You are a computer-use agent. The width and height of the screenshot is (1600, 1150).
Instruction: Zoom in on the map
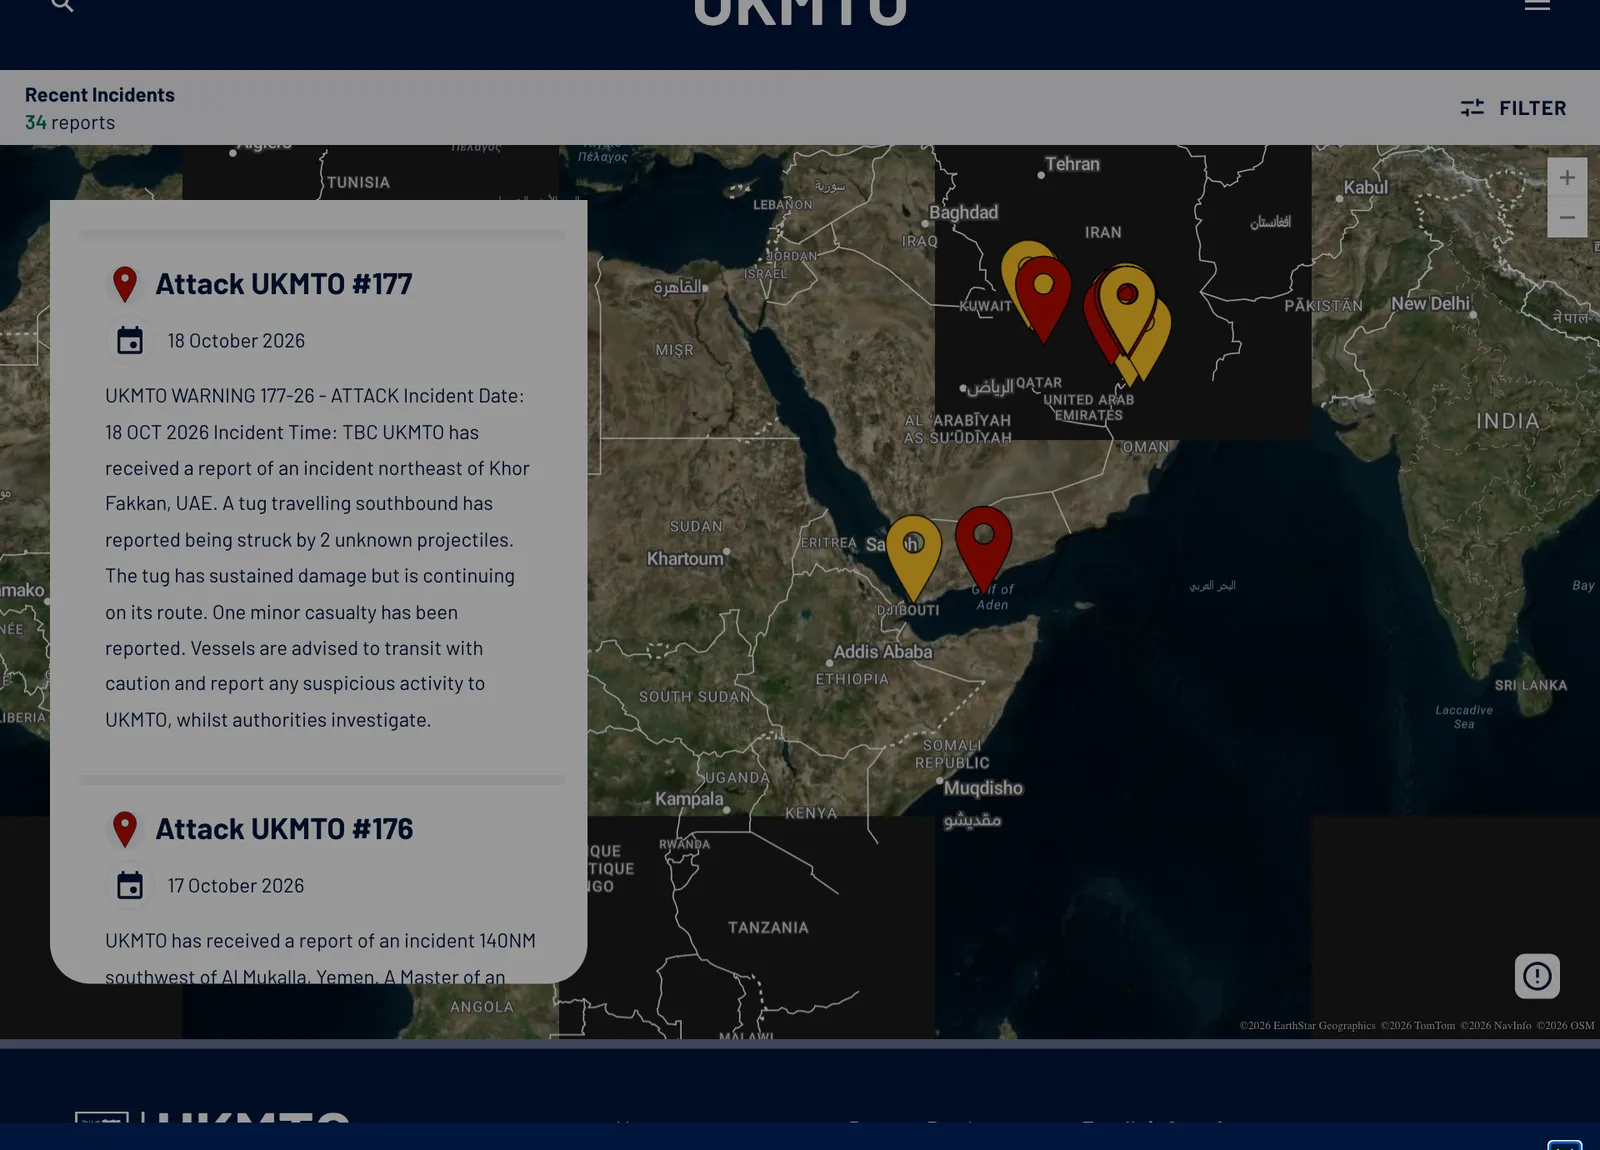click(x=1567, y=178)
